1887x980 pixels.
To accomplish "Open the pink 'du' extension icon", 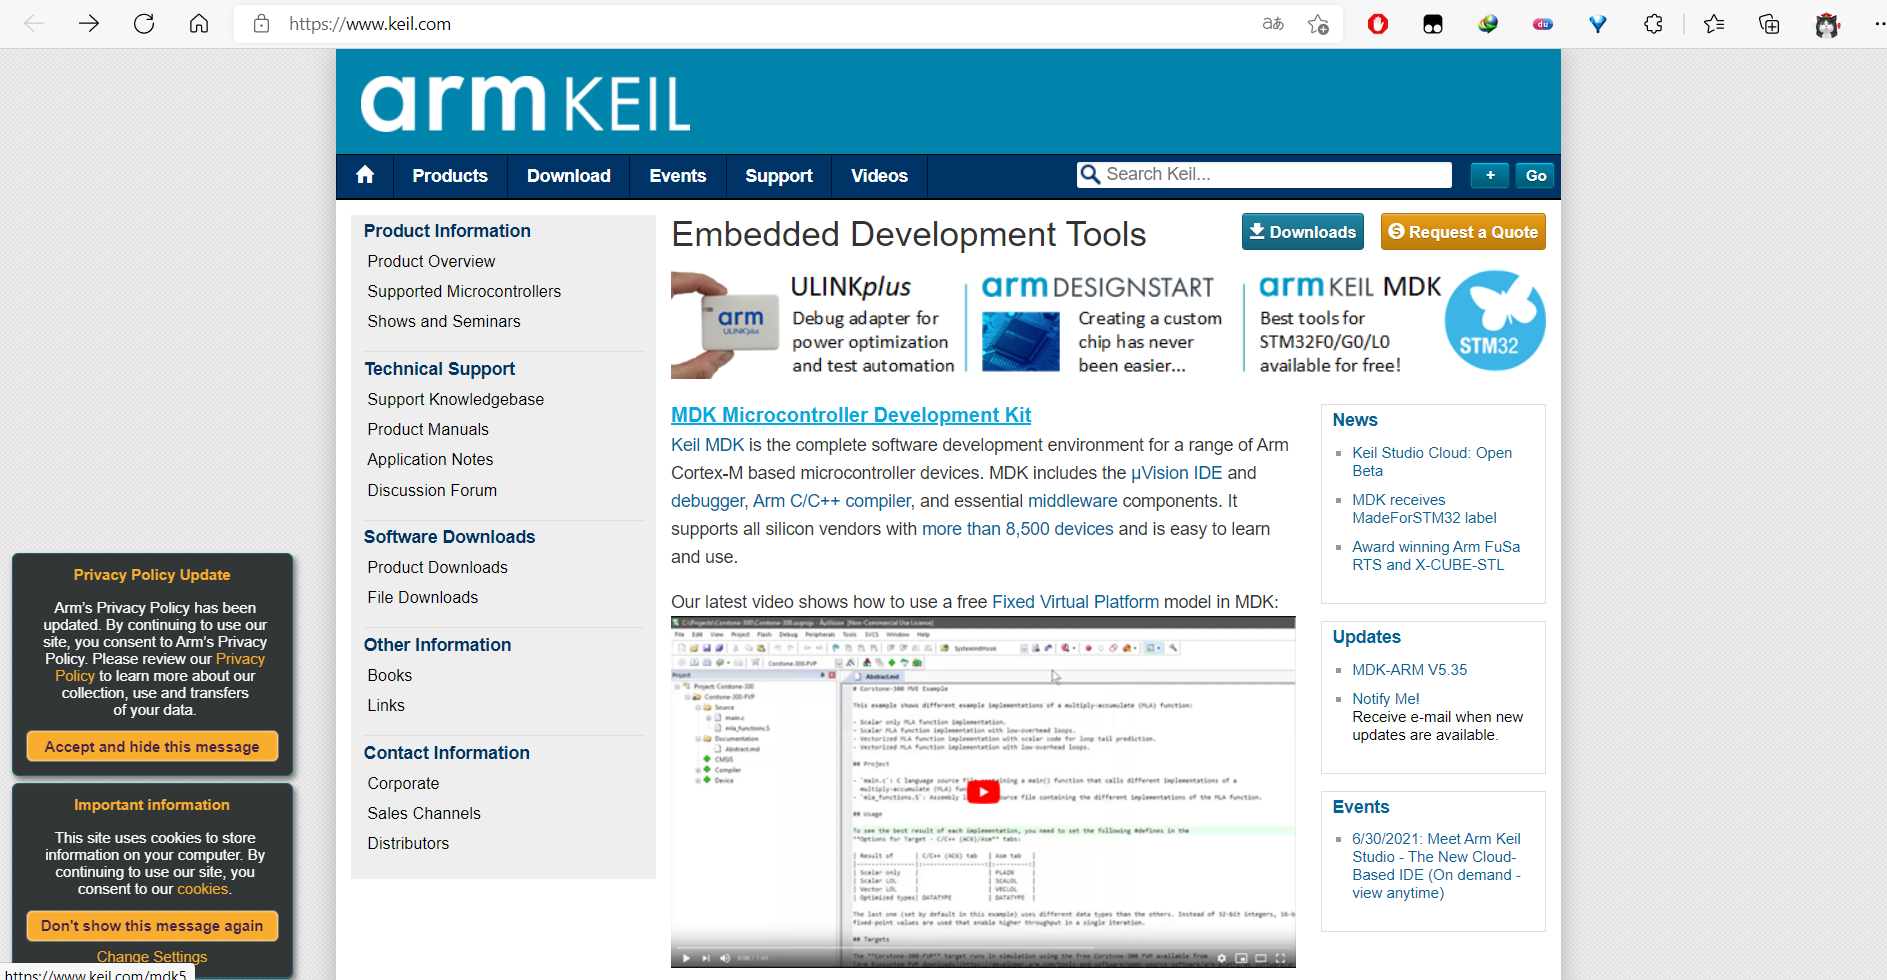I will point(1543,24).
